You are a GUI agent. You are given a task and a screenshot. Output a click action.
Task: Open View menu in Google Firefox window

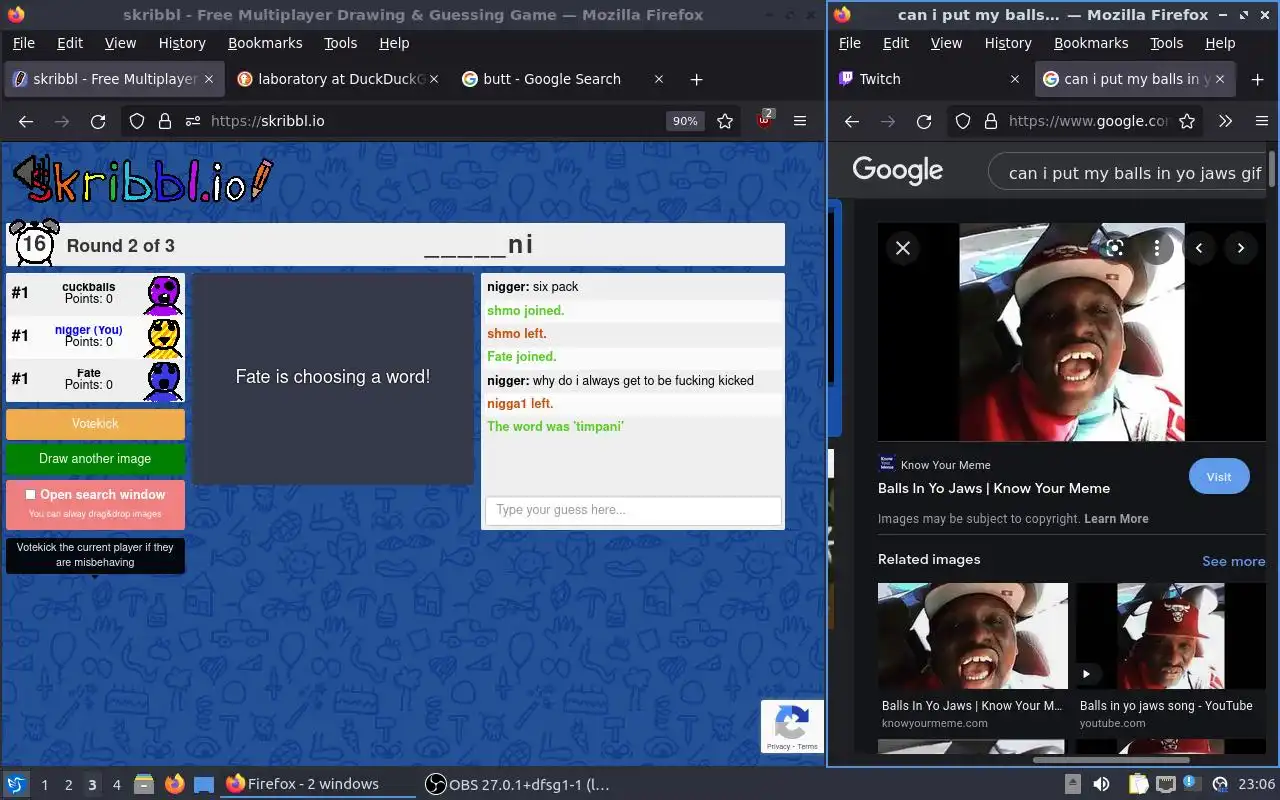[946, 43]
